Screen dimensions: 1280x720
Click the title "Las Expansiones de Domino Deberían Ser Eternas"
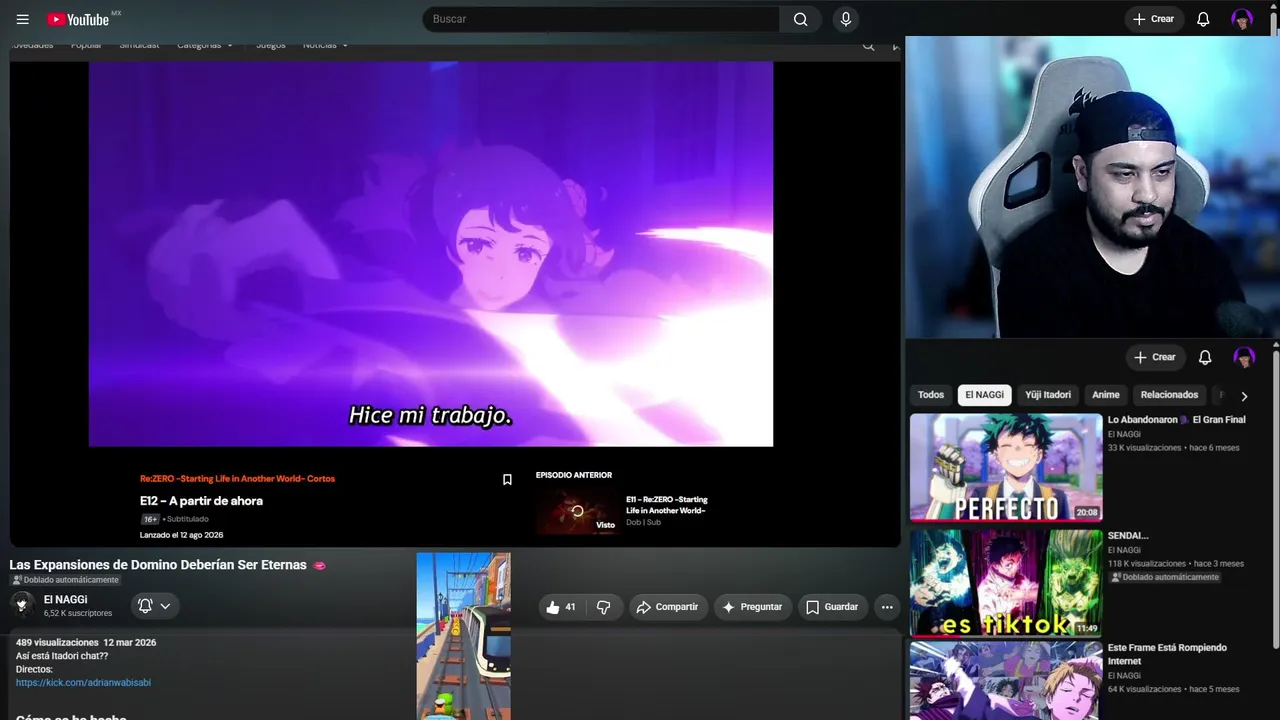coord(158,565)
